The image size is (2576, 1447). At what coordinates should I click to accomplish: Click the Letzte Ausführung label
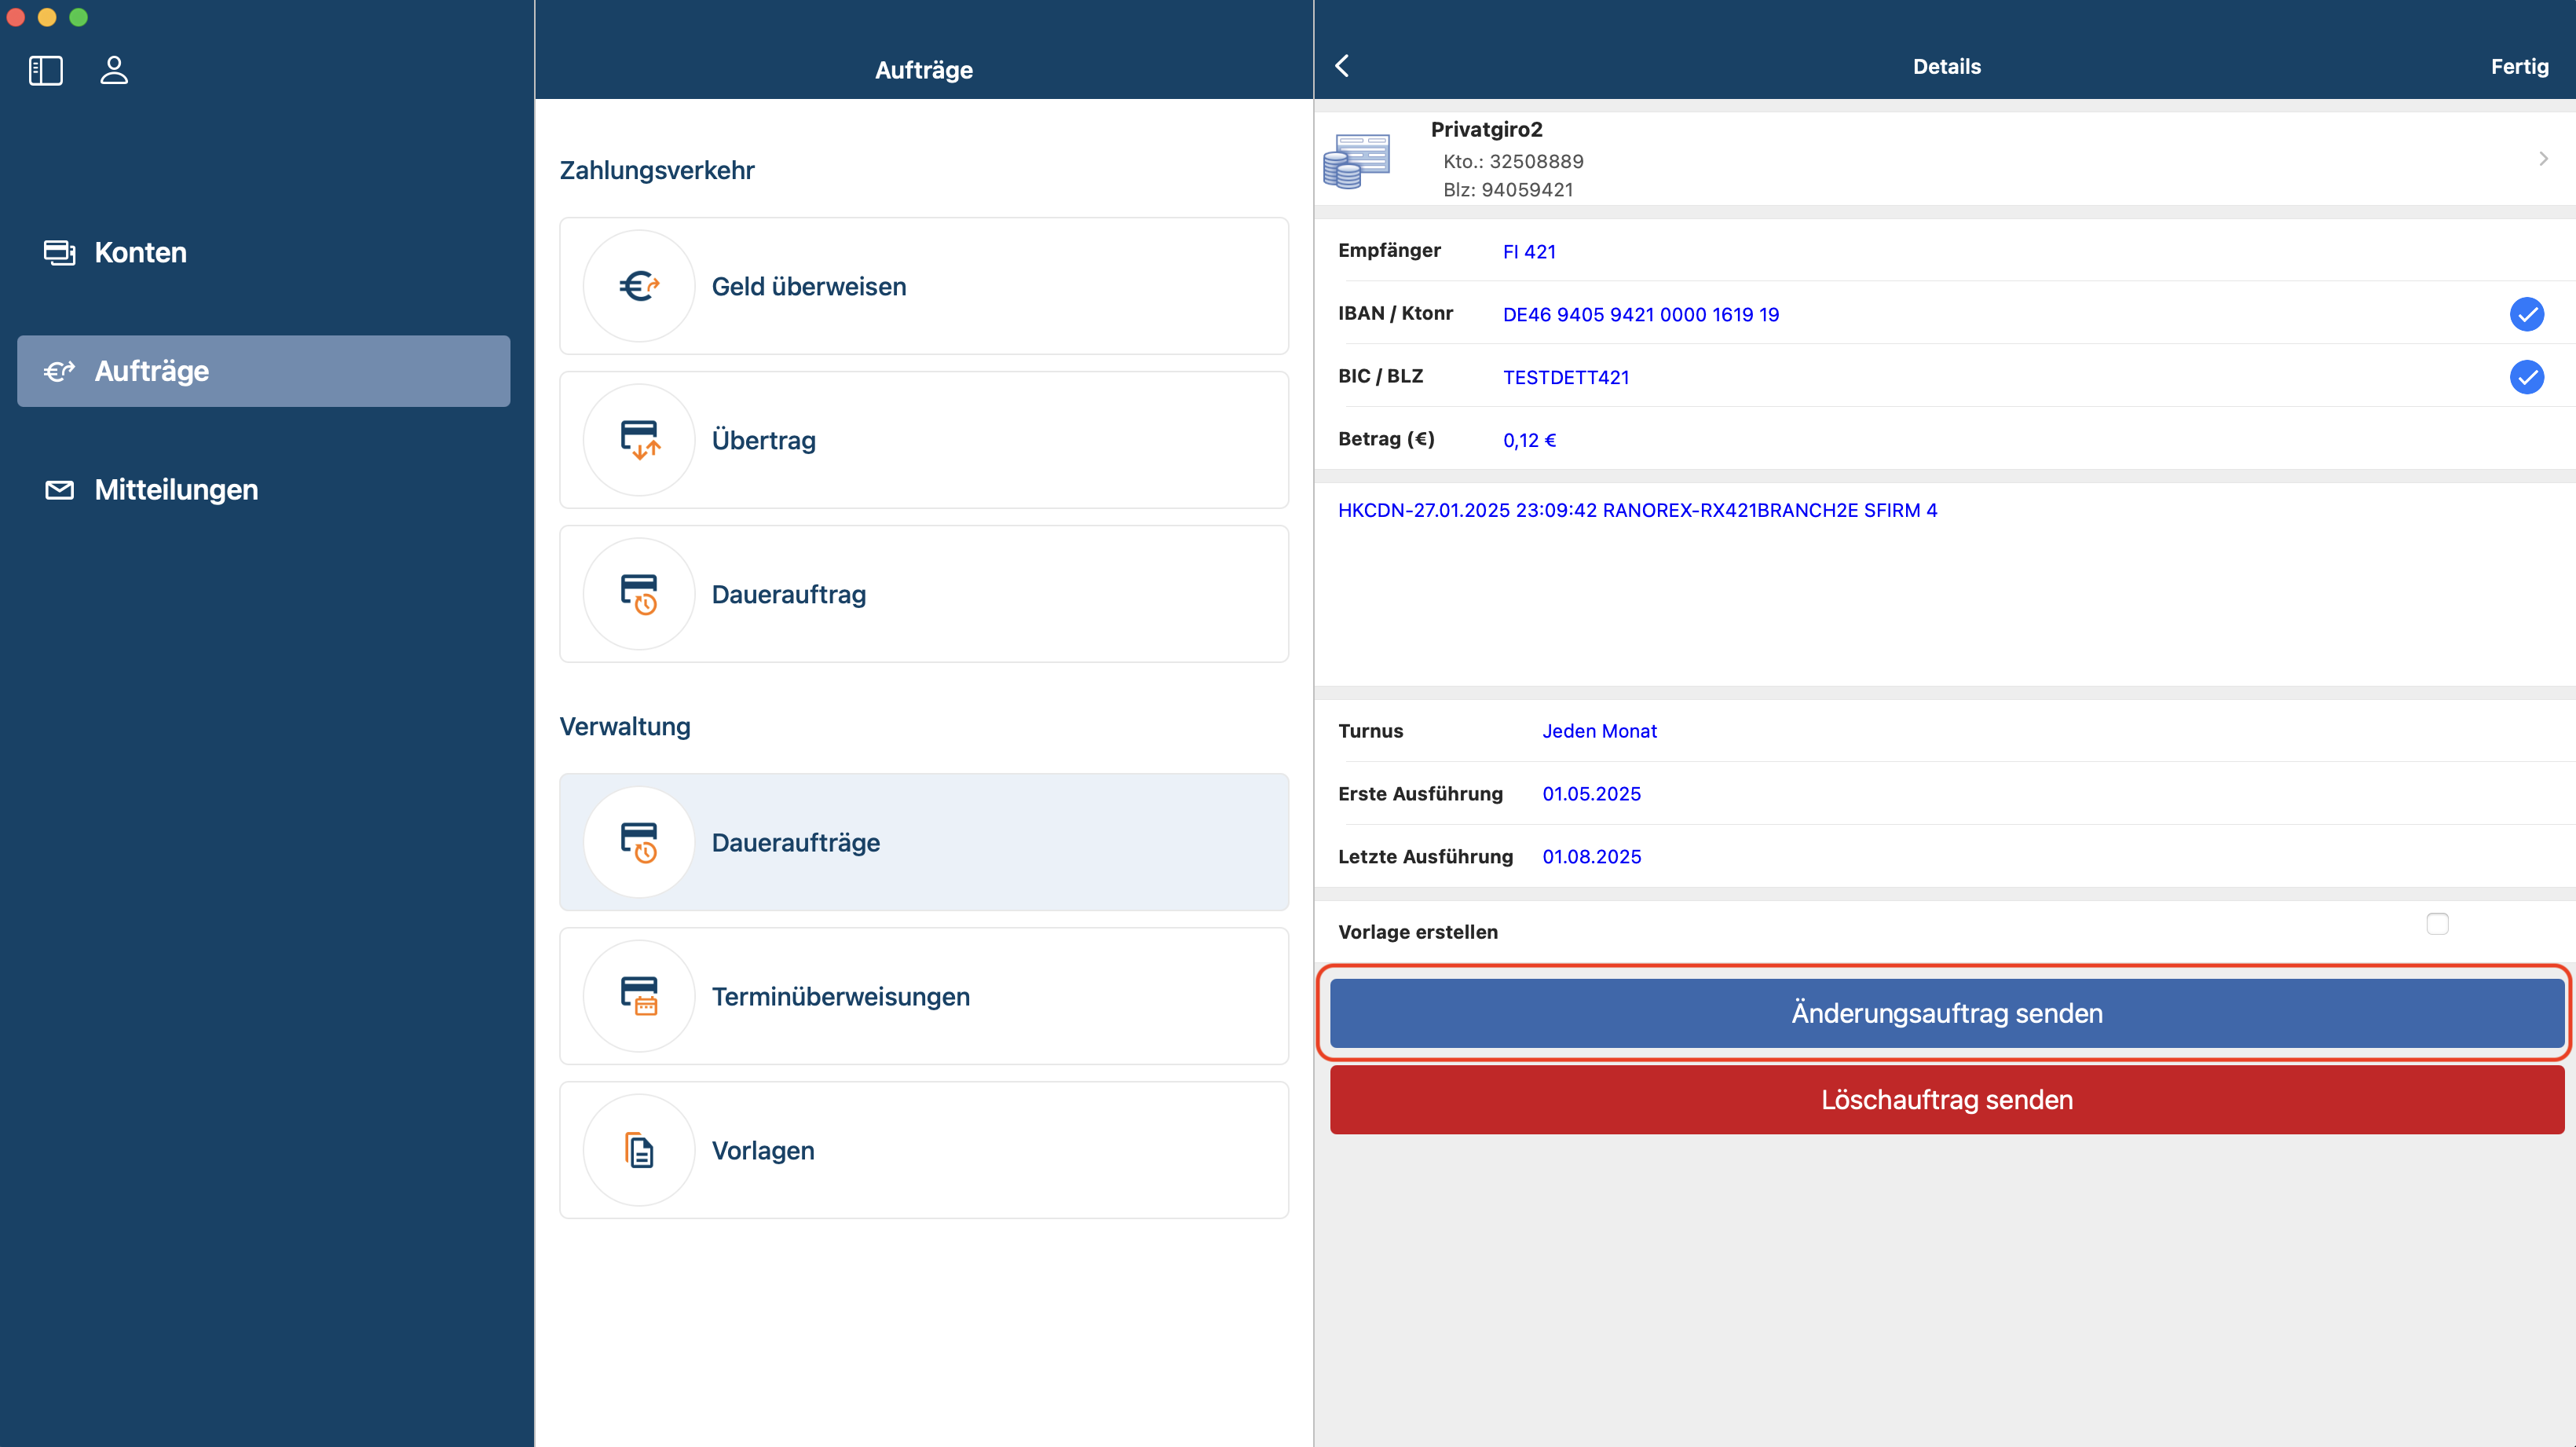pos(1425,857)
